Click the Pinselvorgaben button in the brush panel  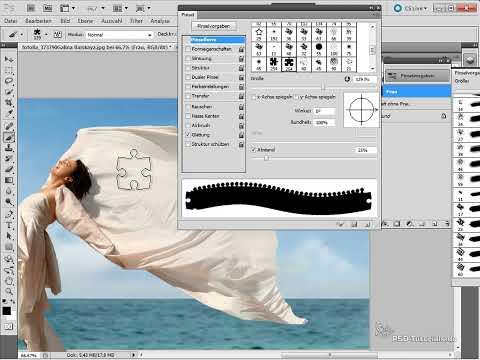click(214, 26)
